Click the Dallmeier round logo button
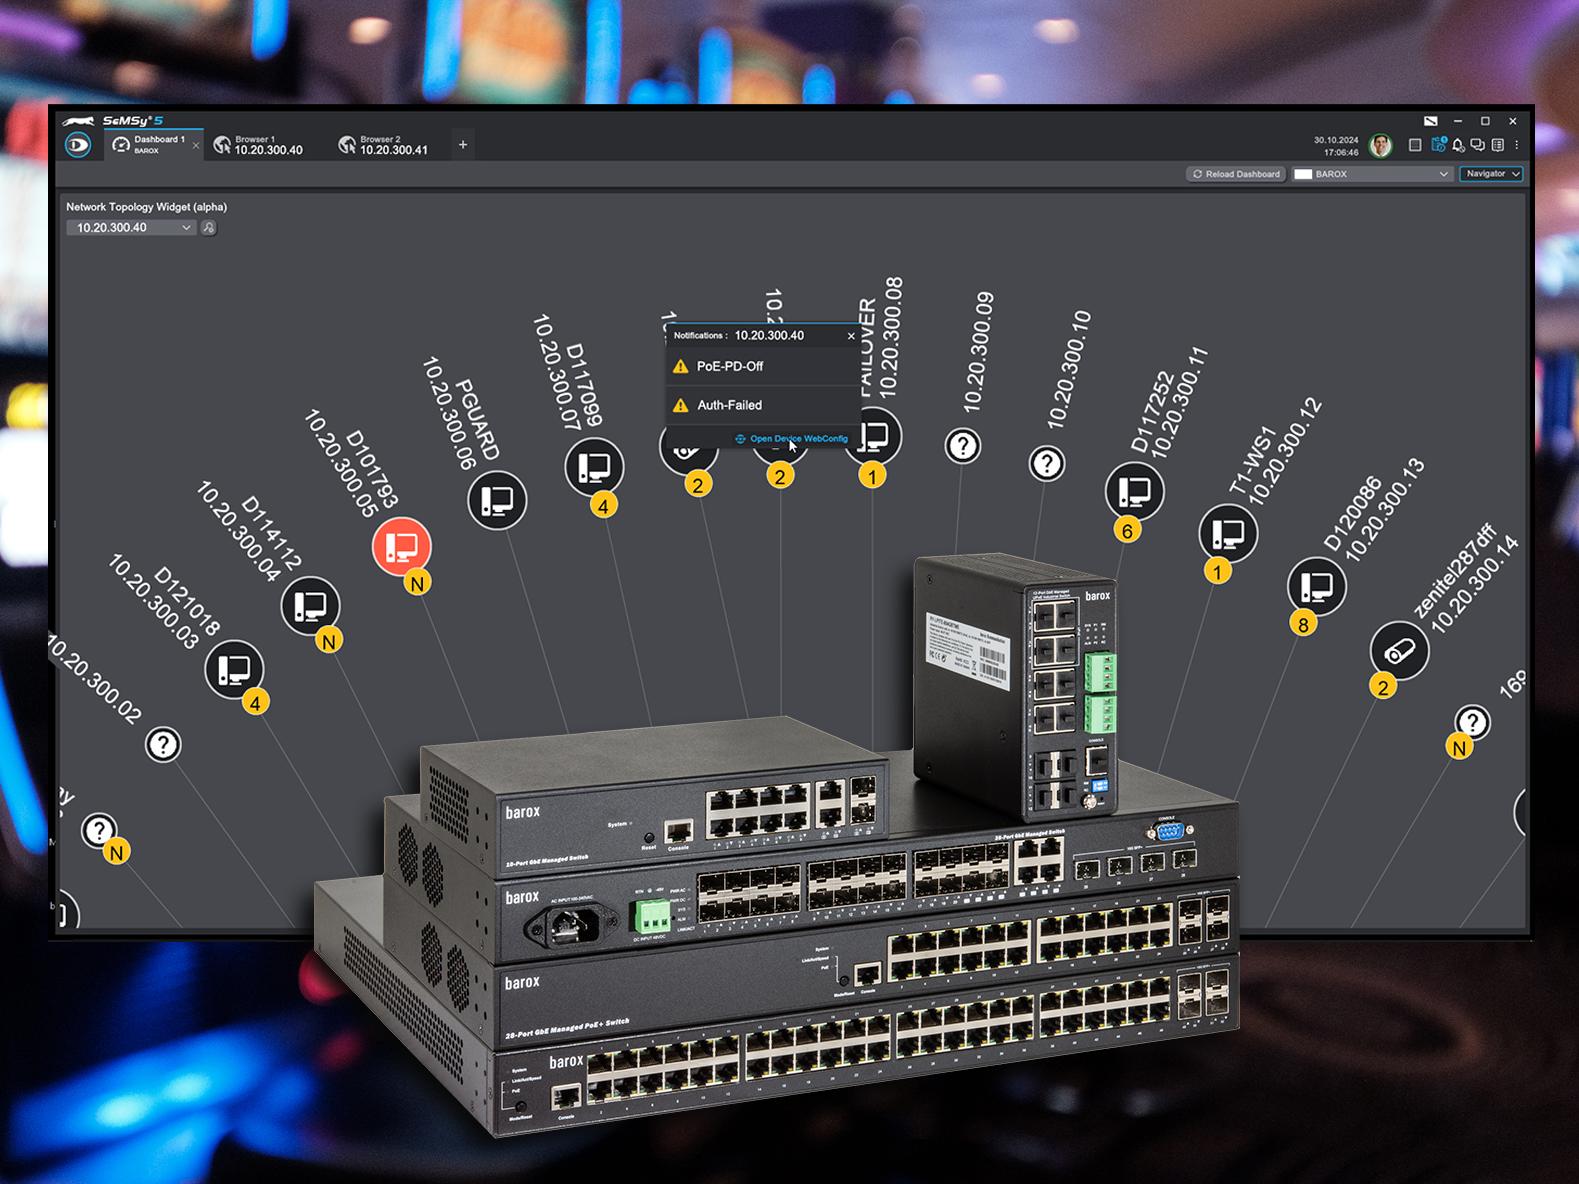 (x=78, y=145)
